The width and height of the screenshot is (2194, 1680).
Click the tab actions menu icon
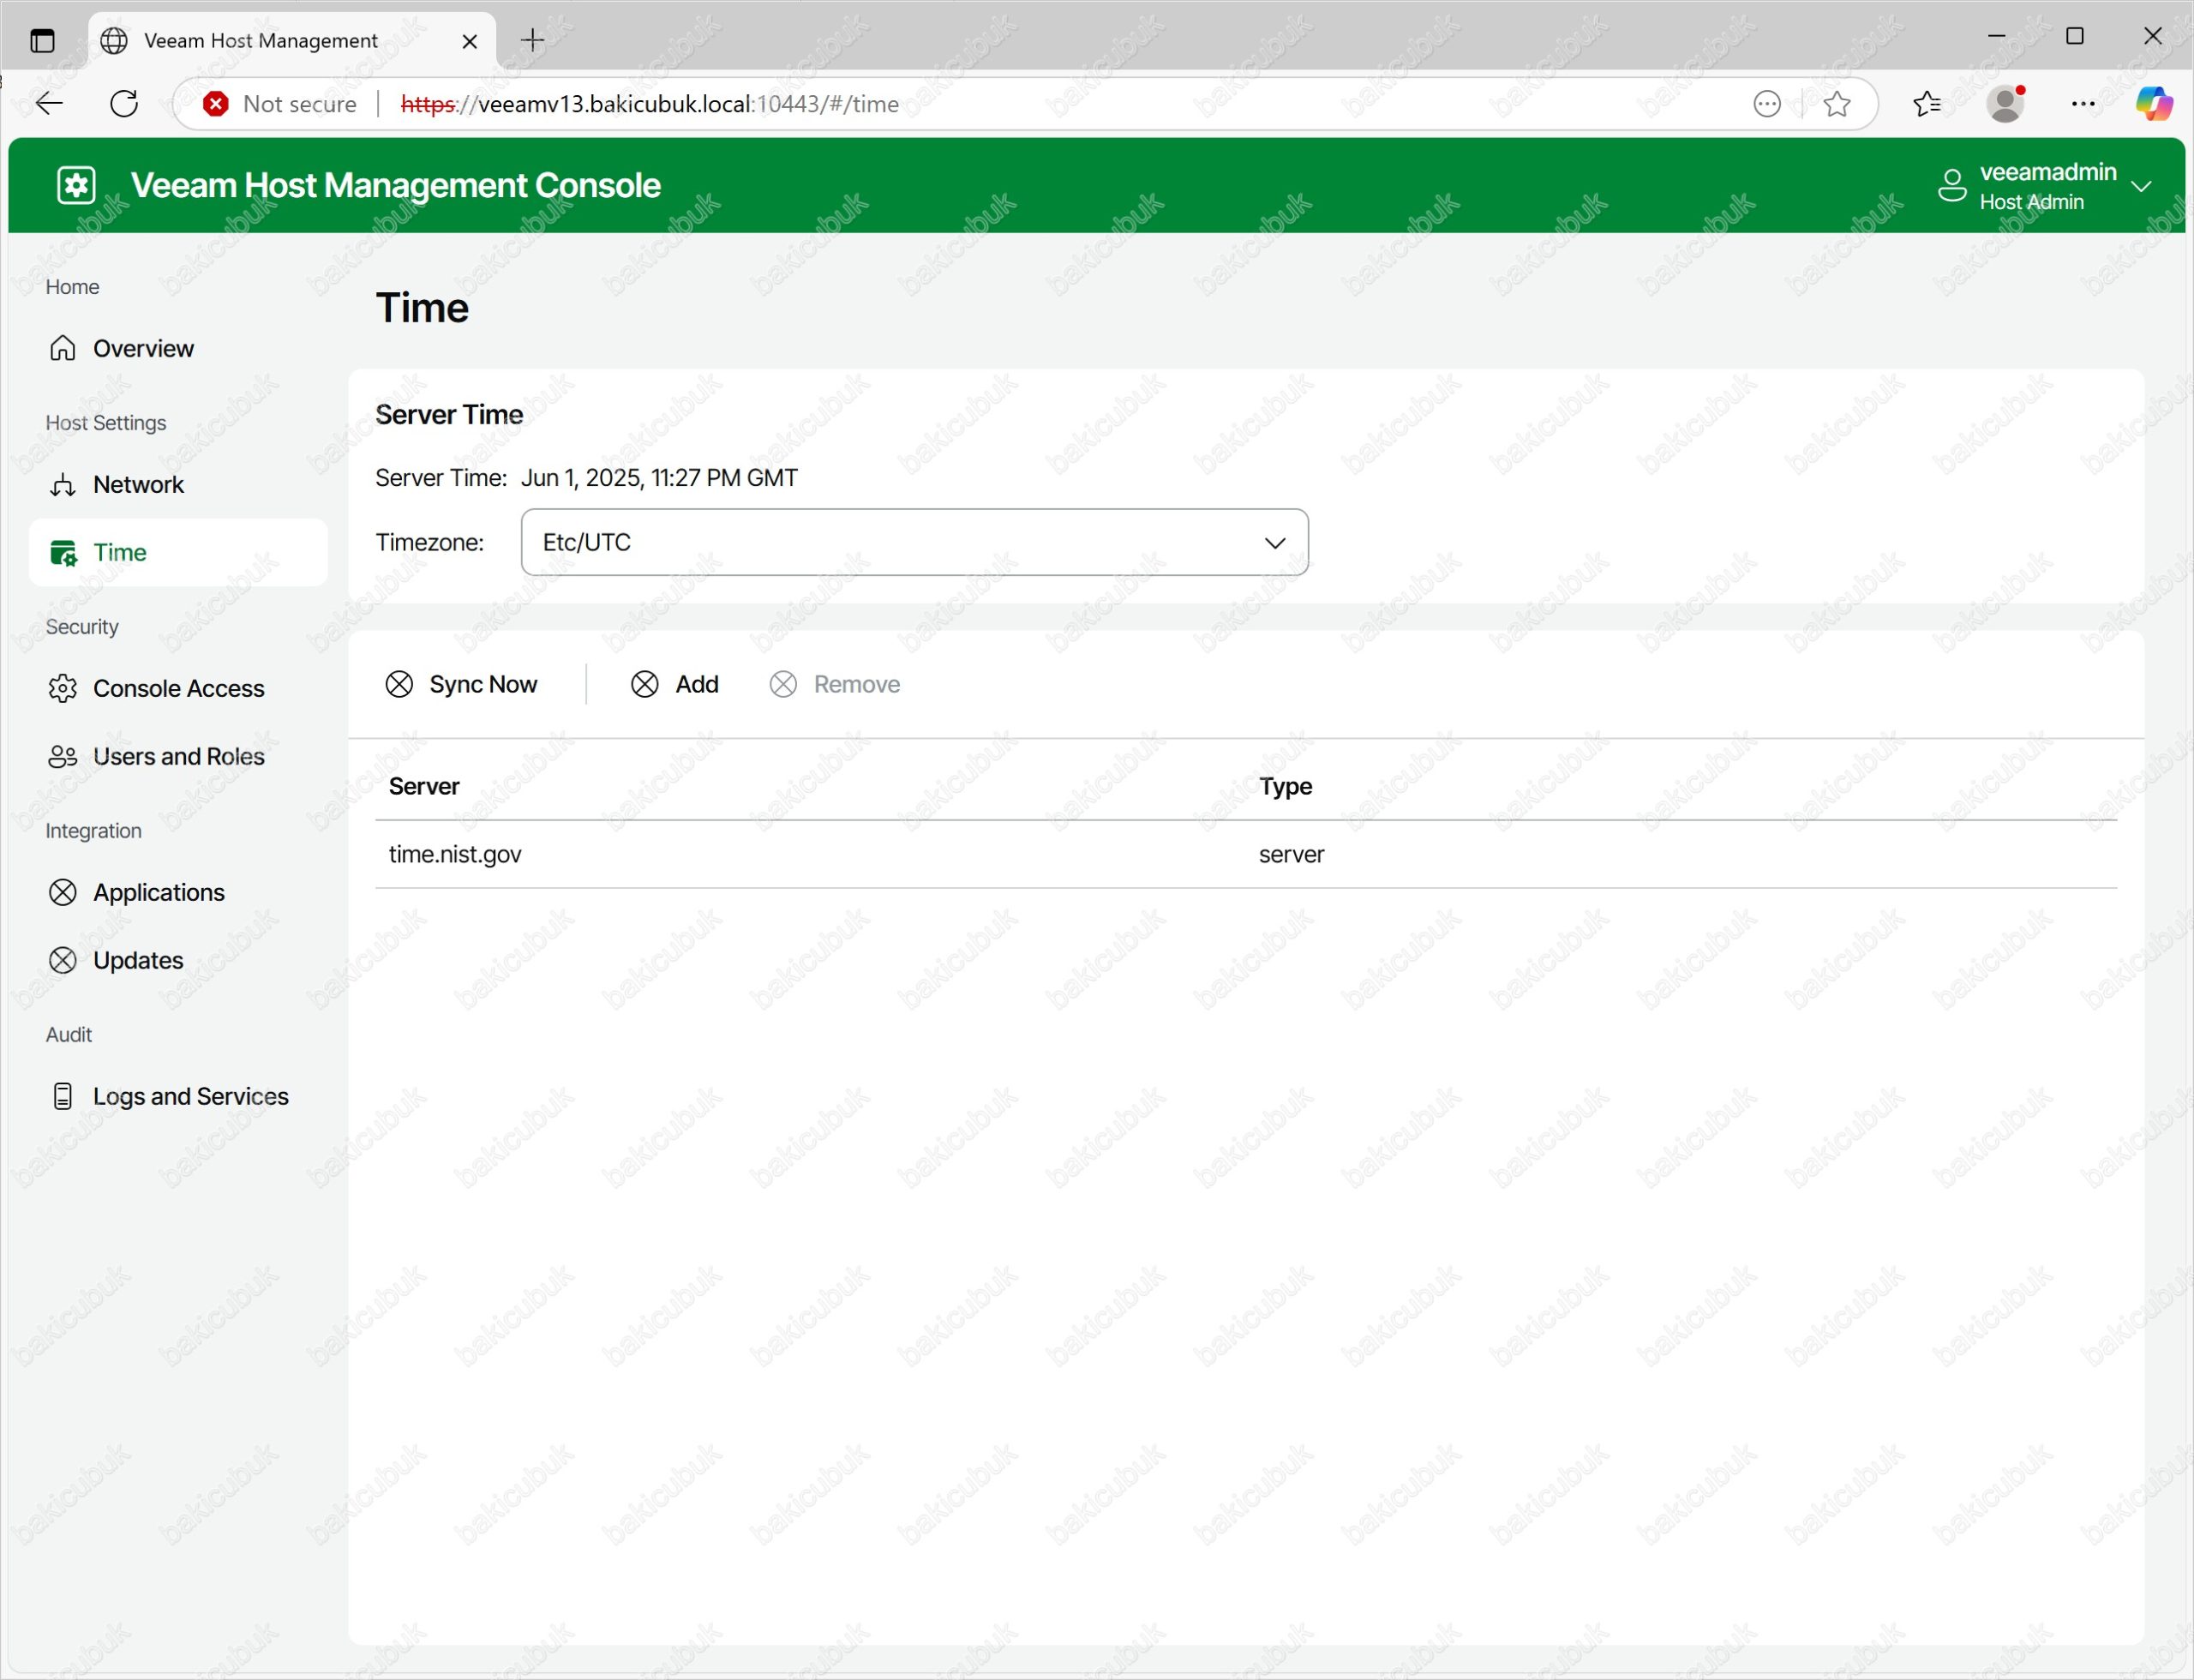[x=42, y=41]
